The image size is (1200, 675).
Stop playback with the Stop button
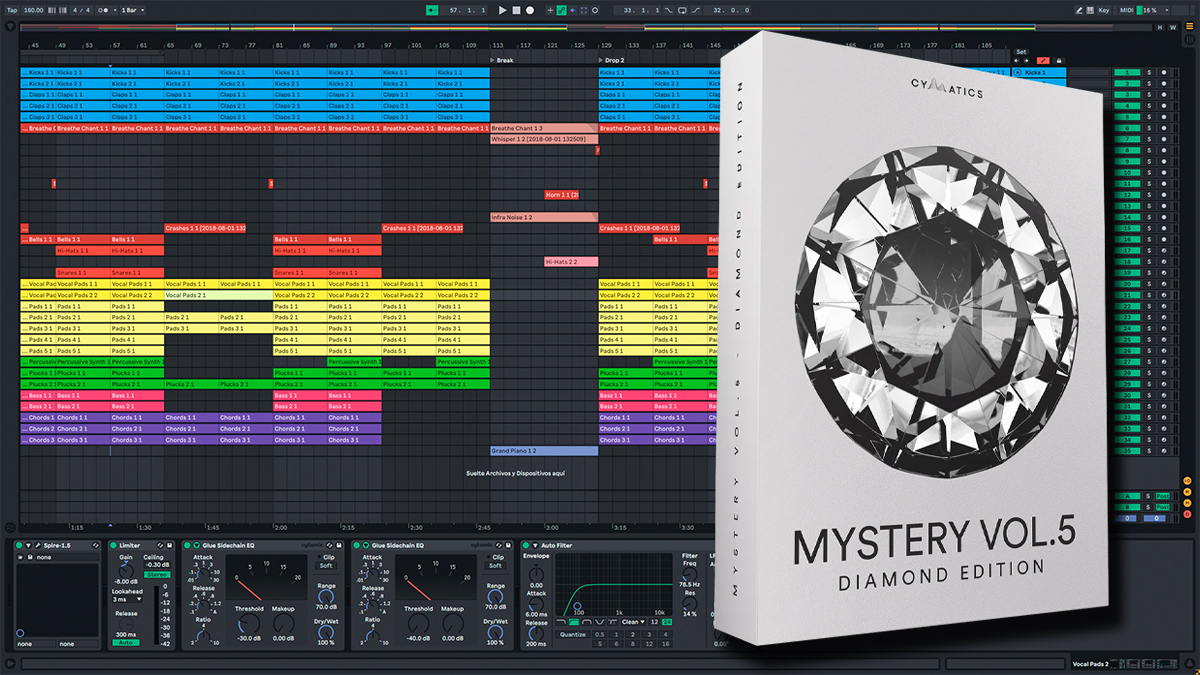[516, 10]
